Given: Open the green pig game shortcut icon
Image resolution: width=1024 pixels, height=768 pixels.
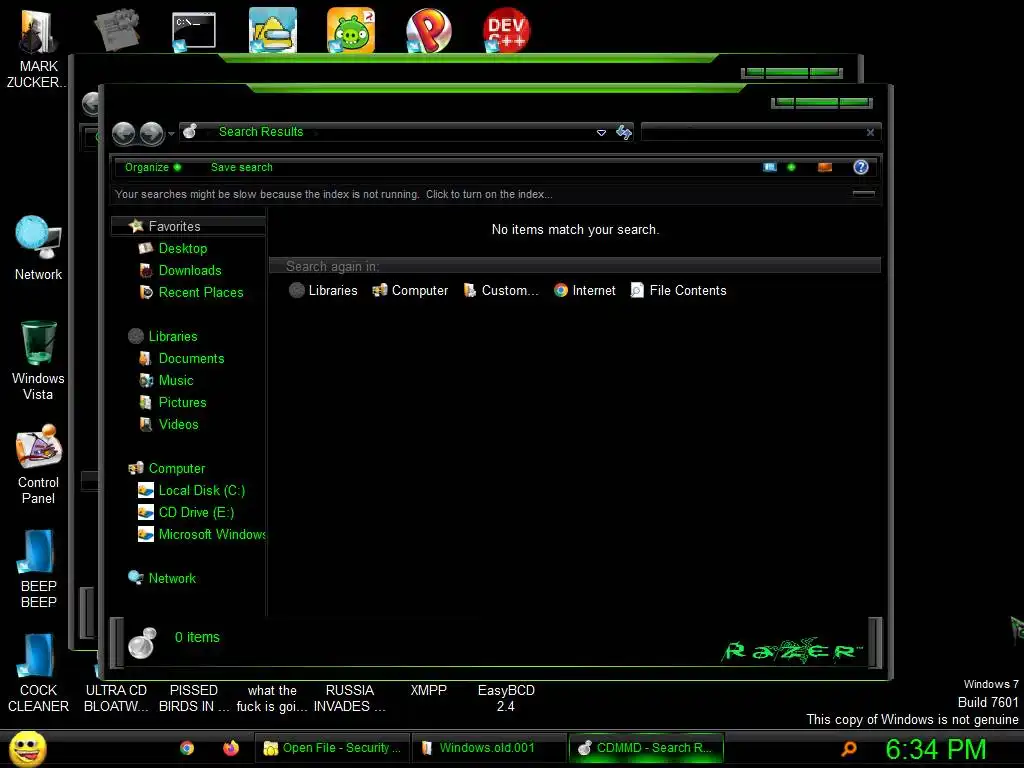Looking at the screenshot, I should 351,30.
